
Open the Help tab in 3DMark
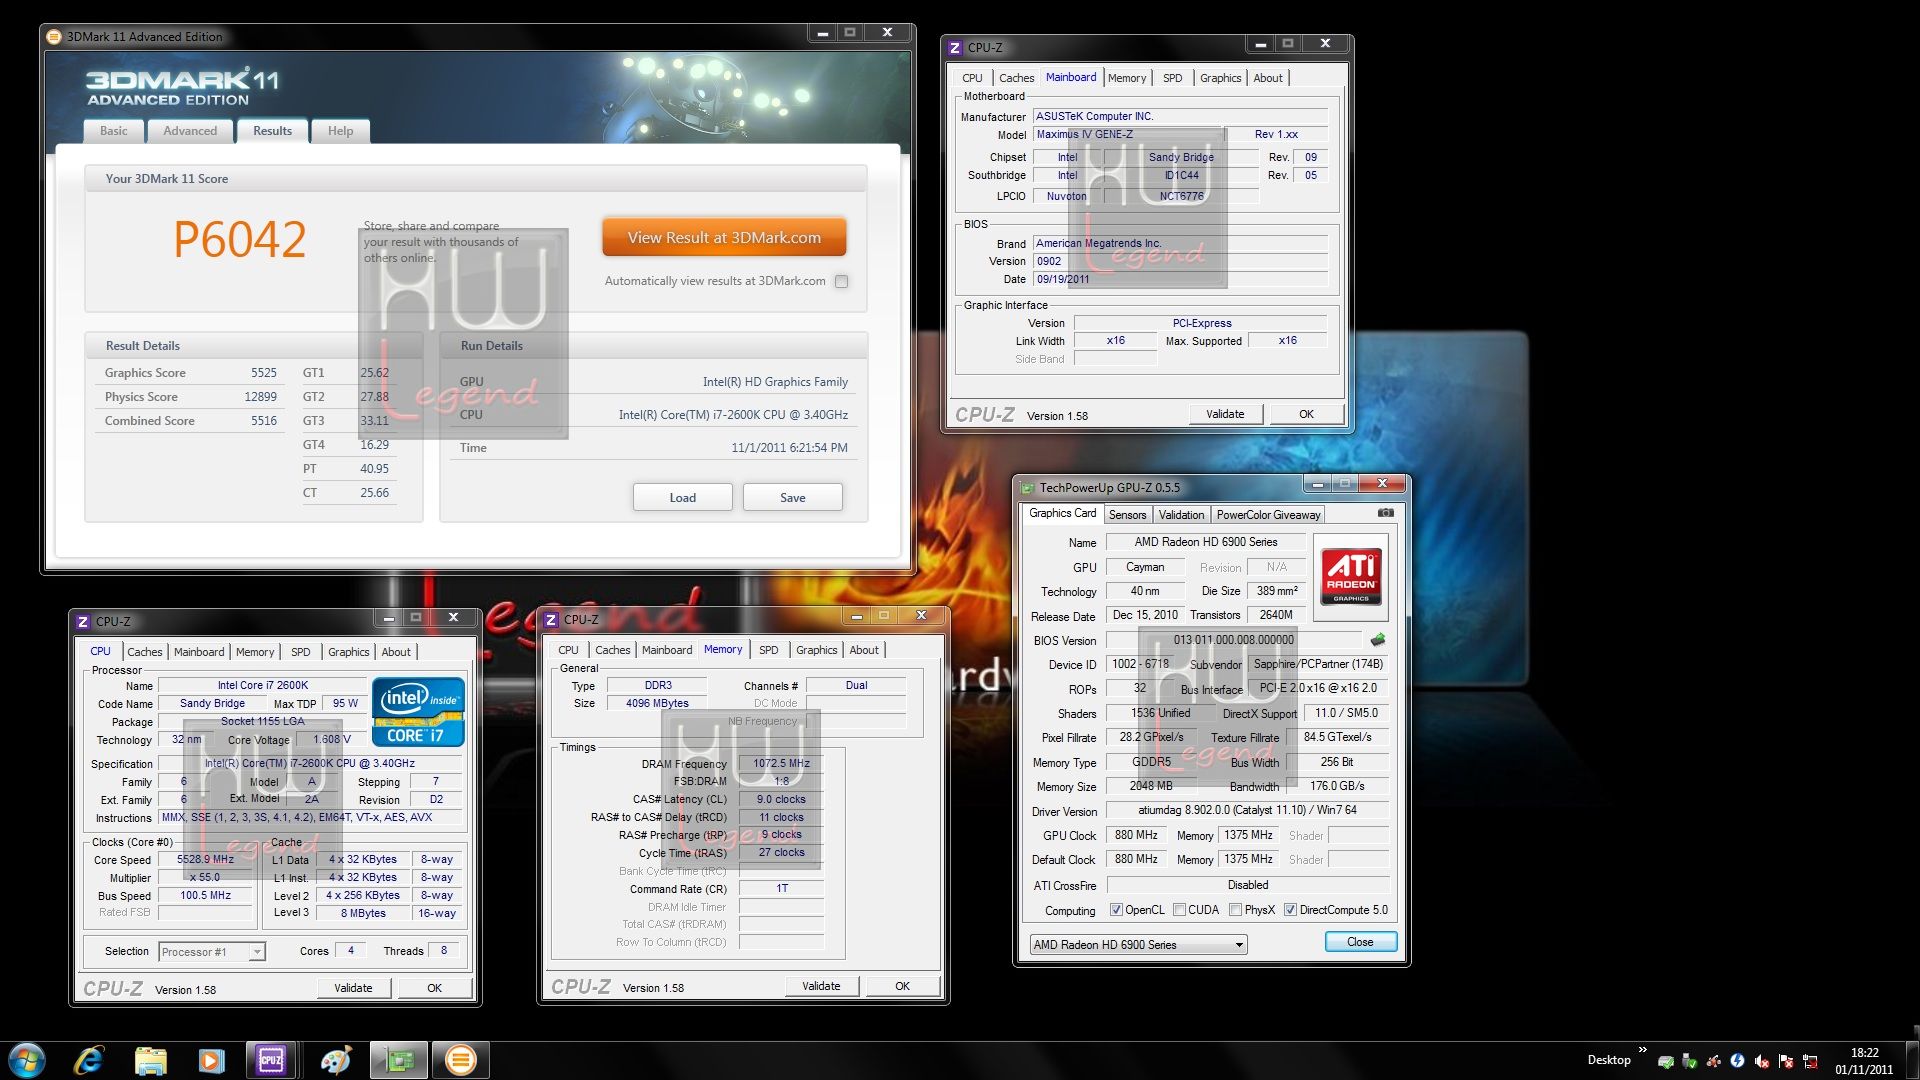[340, 131]
